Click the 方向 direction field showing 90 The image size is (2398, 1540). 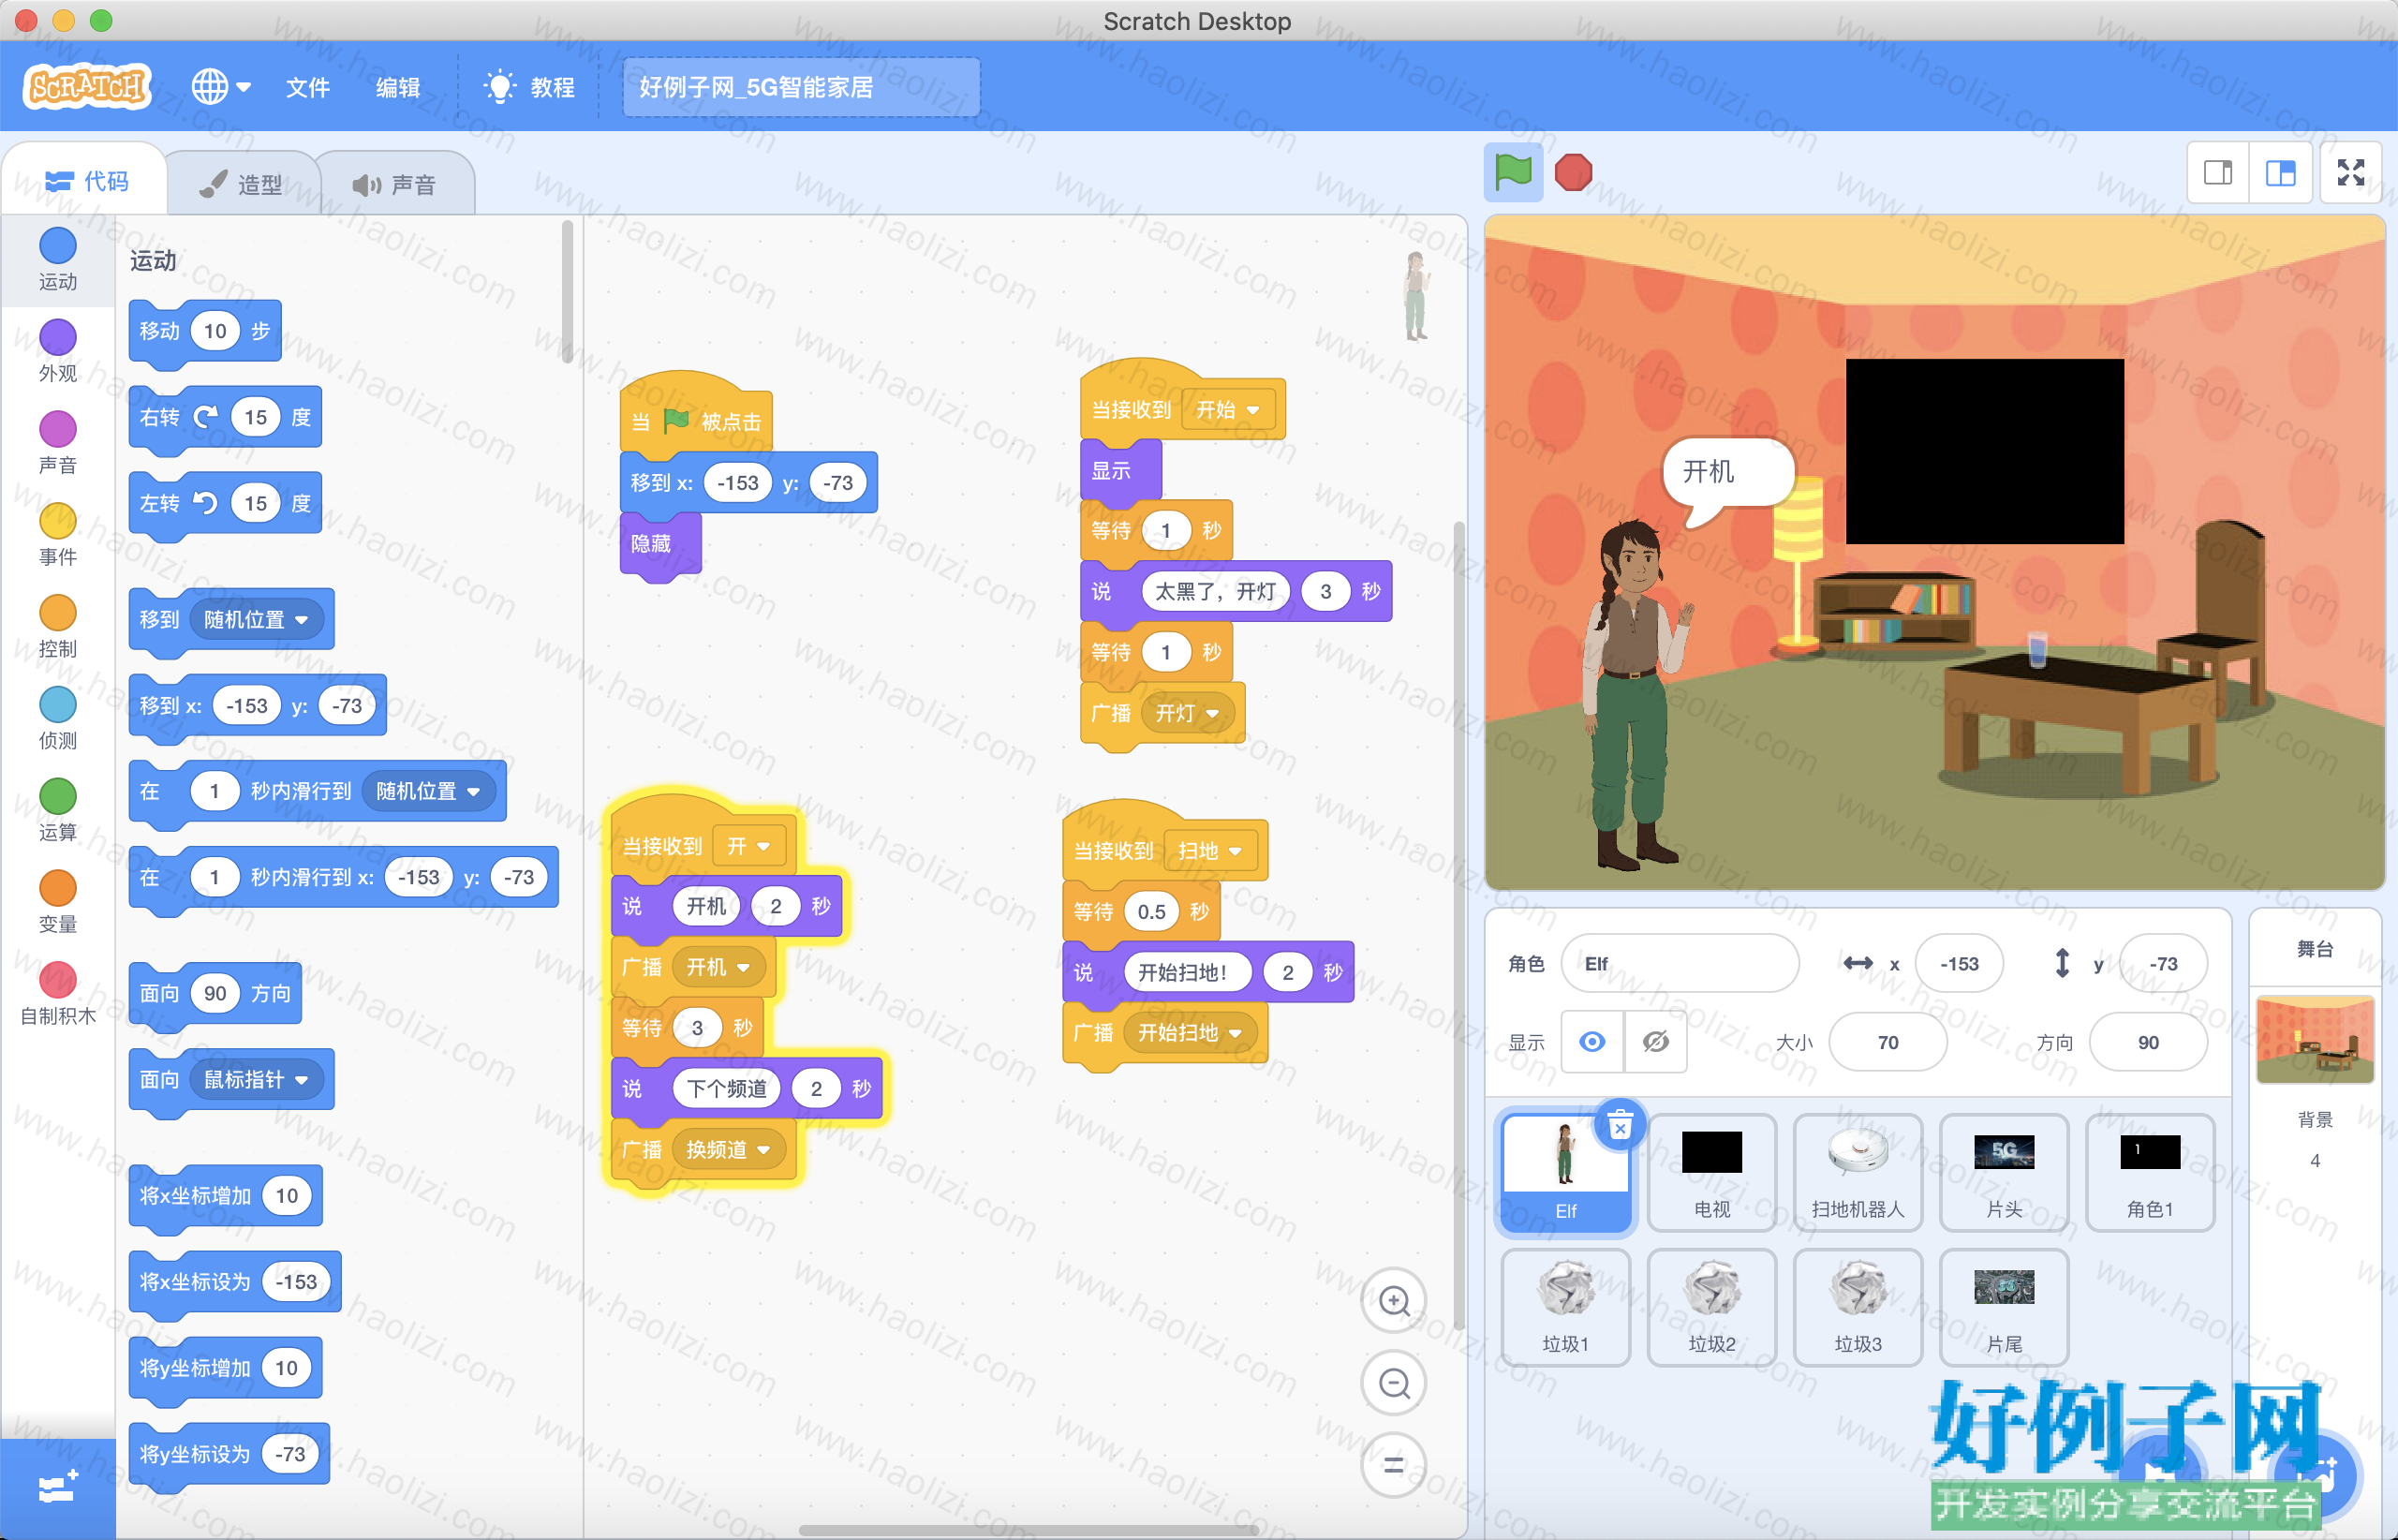[x=2148, y=1043]
